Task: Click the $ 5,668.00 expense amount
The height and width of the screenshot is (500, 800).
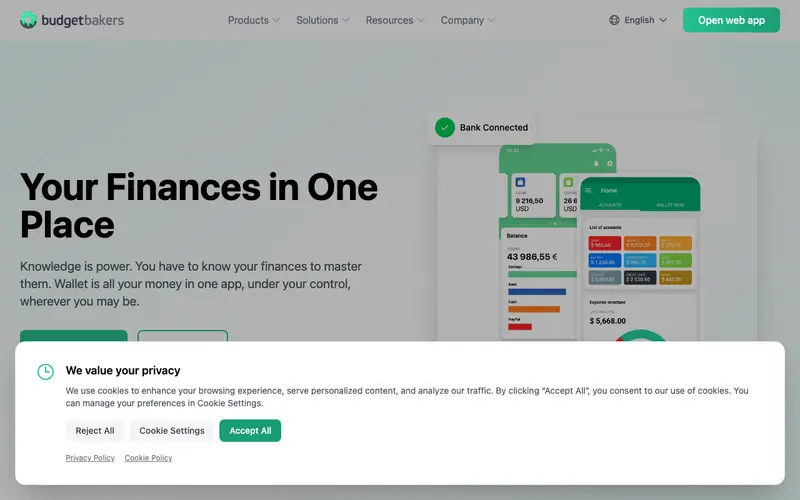Action: pos(607,321)
